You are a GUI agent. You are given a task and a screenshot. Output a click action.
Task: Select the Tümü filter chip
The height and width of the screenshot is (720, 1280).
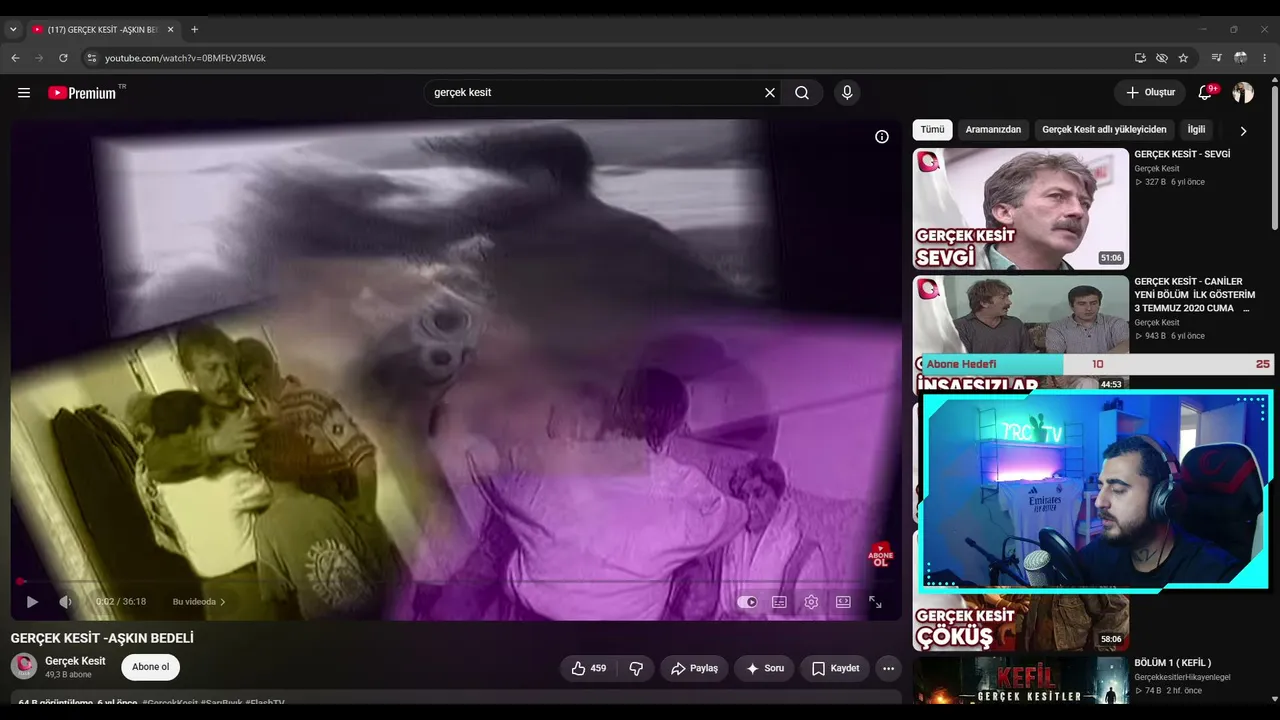pos(932,130)
